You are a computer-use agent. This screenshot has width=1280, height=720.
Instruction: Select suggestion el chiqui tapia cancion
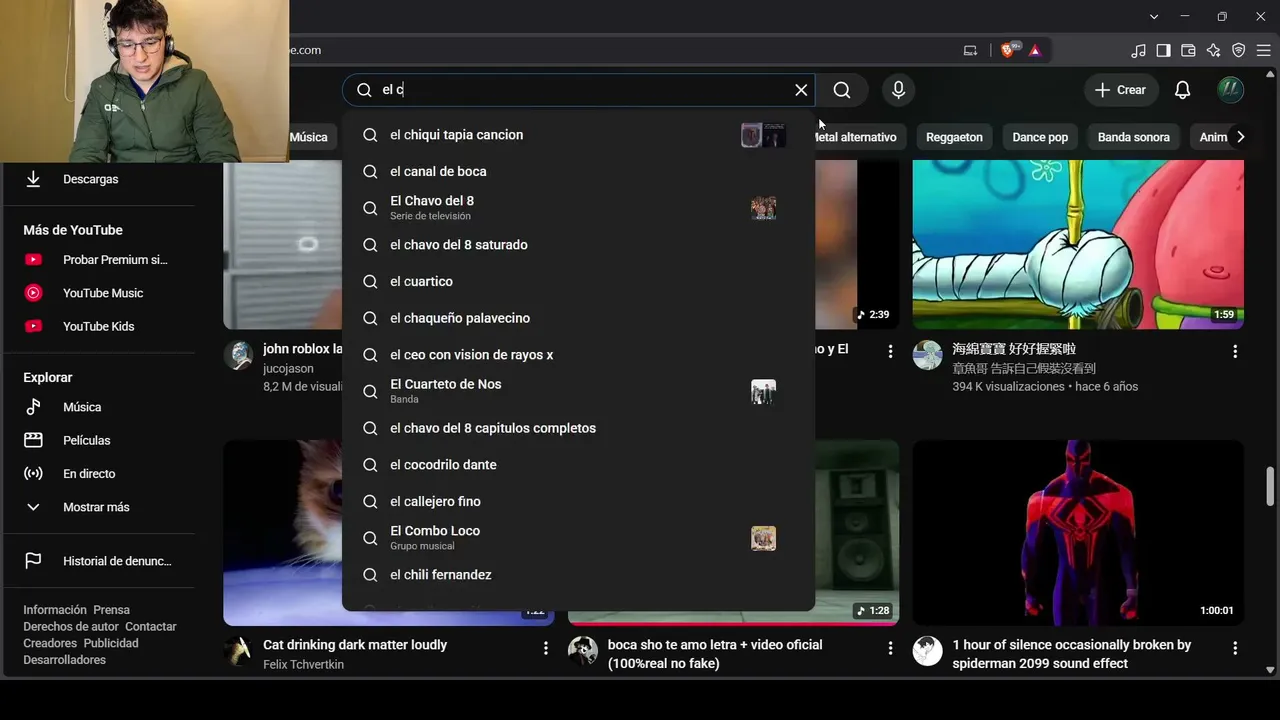(x=578, y=135)
